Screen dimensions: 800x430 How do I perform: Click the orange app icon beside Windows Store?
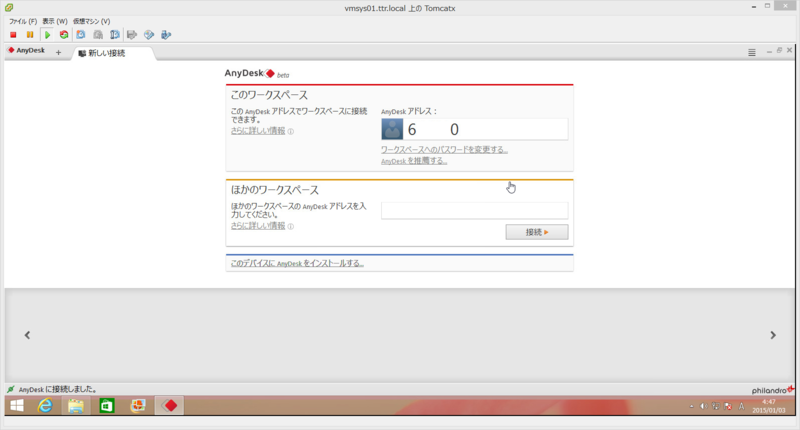tap(138, 406)
